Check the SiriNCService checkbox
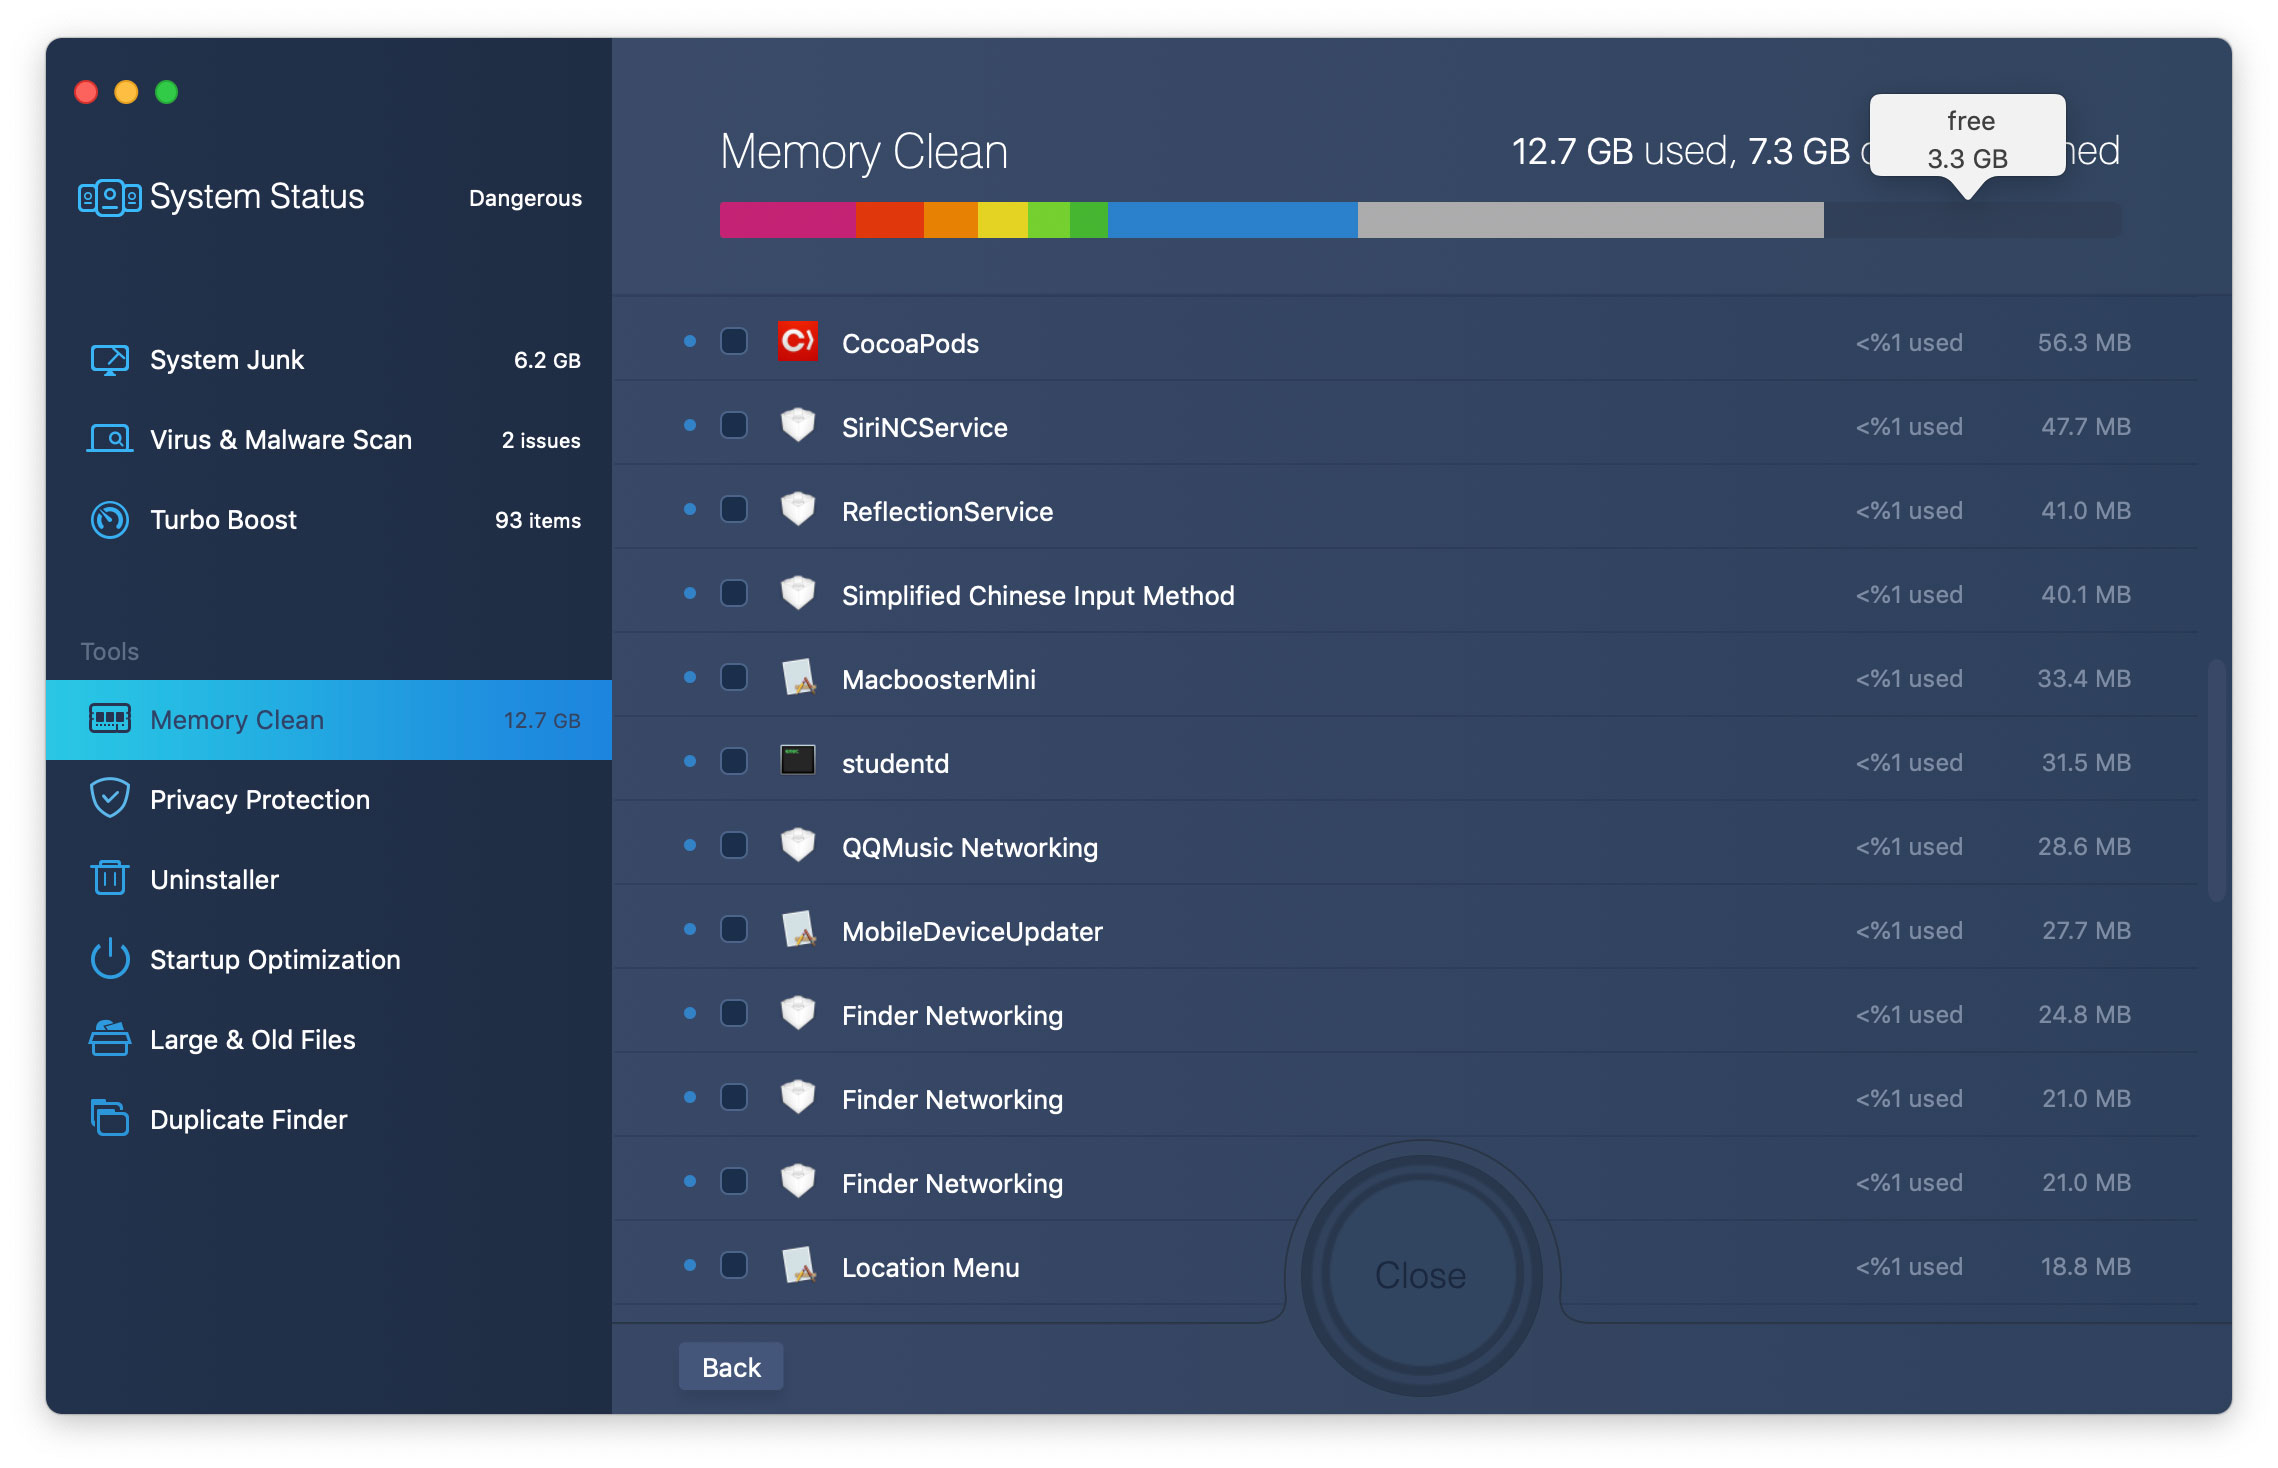Image resolution: width=2278 pixels, height=1468 pixels. [x=734, y=426]
